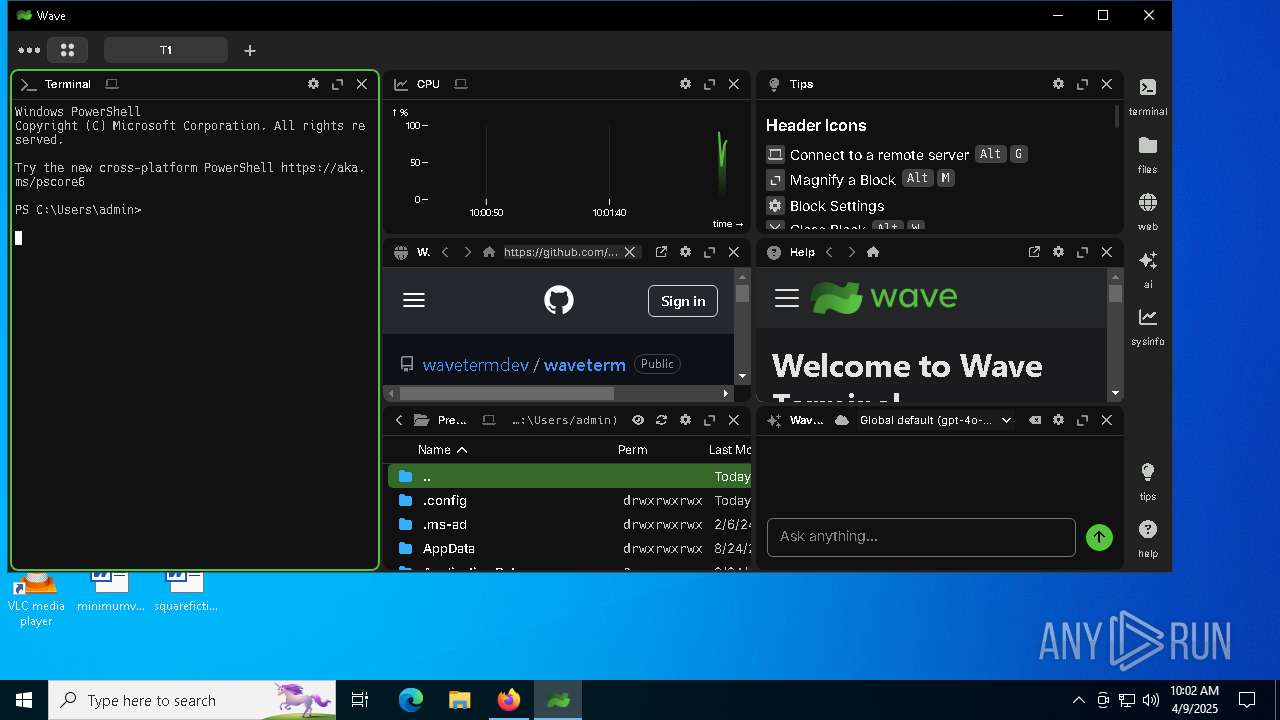1280x720 pixels.
Task: Open the workspace switcher grid icon
Action: (x=67, y=50)
